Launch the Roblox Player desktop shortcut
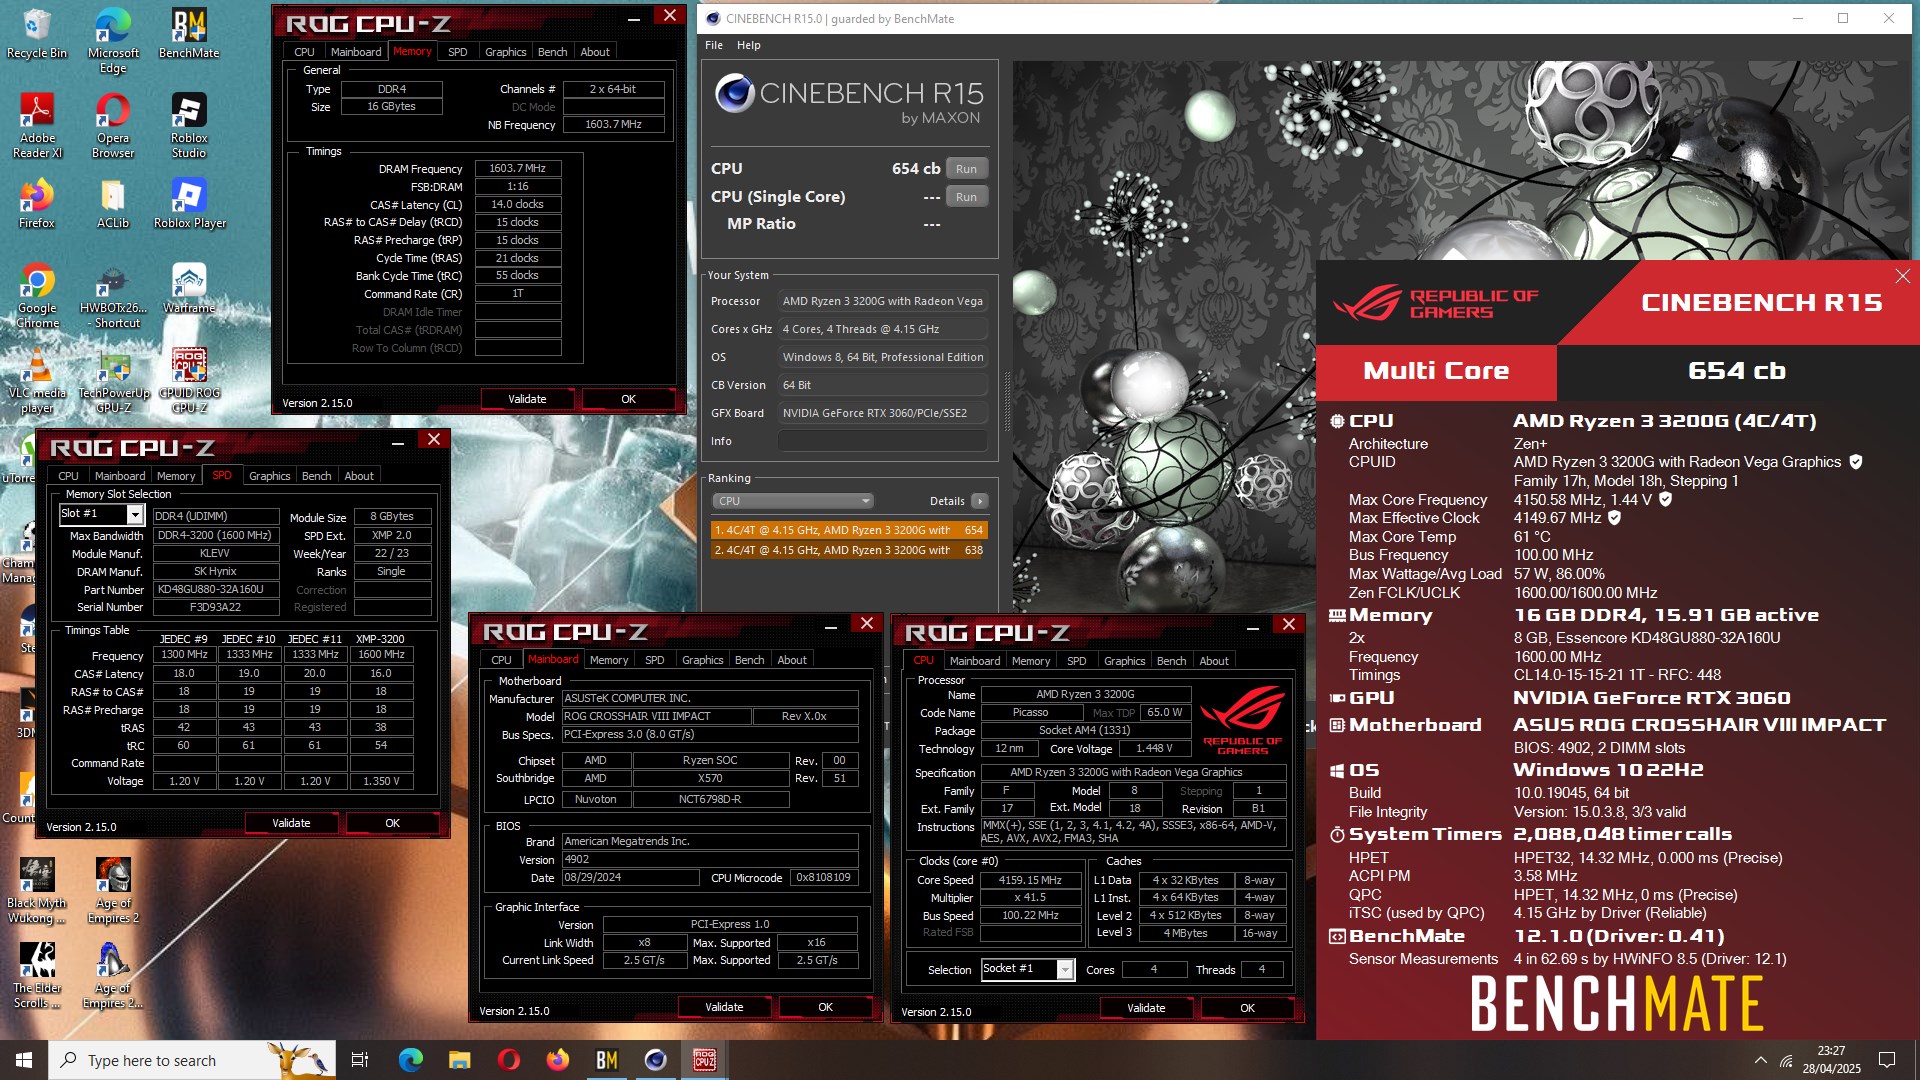 pyautogui.click(x=189, y=204)
